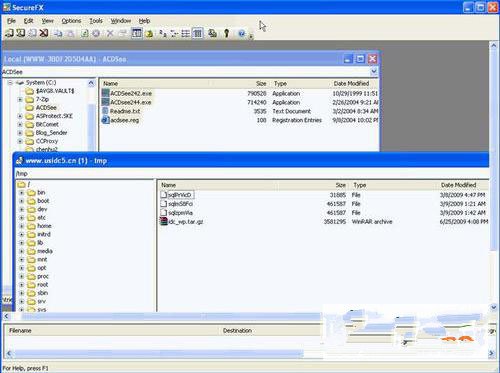Select the proc folder in remote tree

(43, 276)
